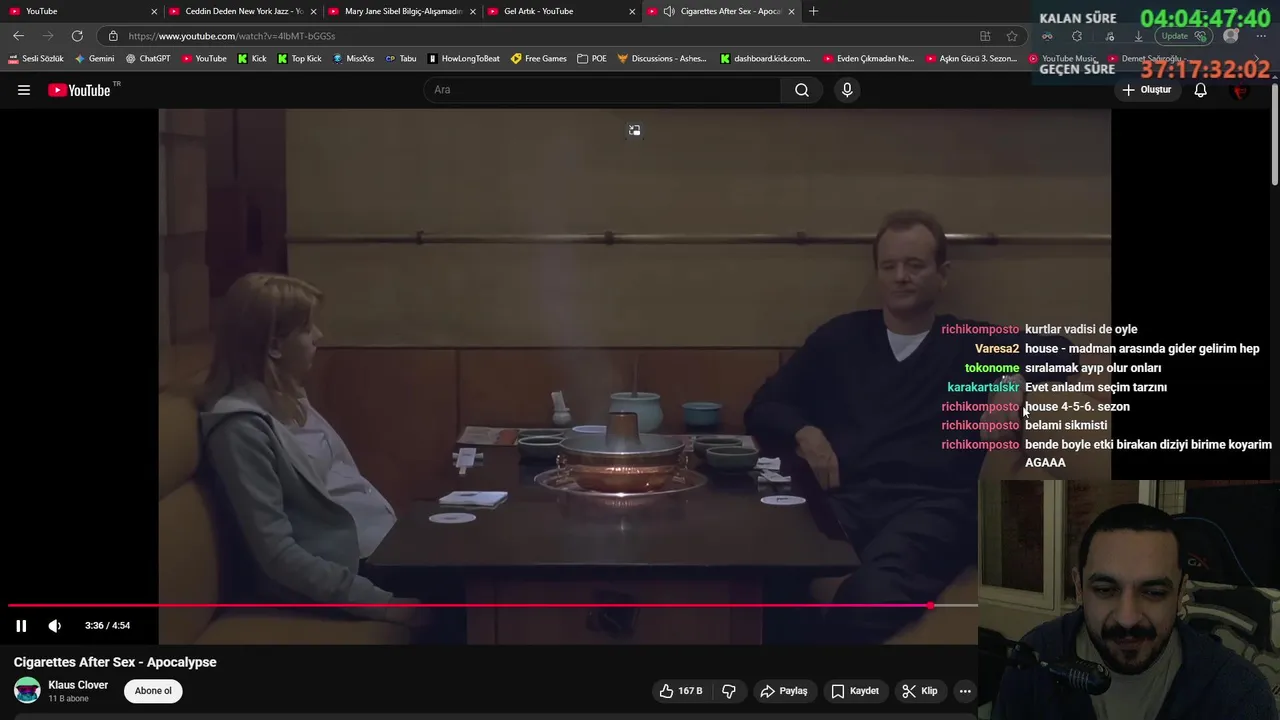Click the site info lock icon
The image size is (1280, 720).
click(113, 36)
